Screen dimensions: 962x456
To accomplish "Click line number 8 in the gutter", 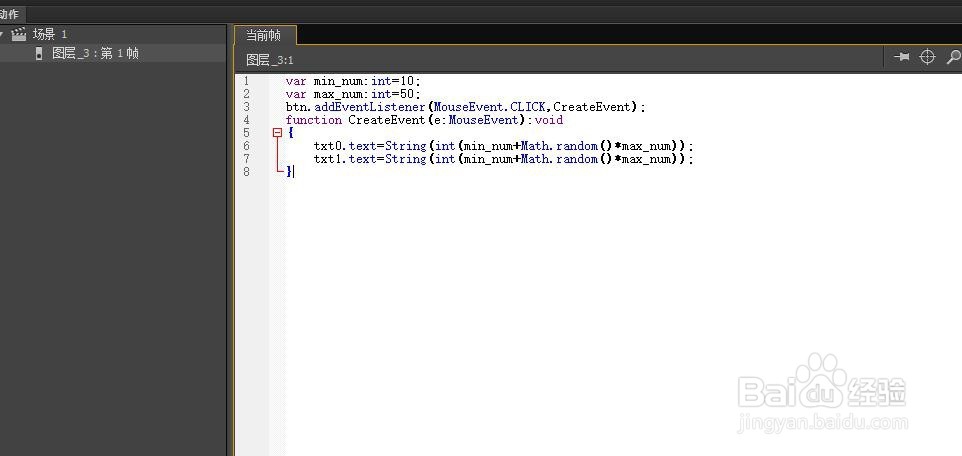I will [x=246, y=172].
